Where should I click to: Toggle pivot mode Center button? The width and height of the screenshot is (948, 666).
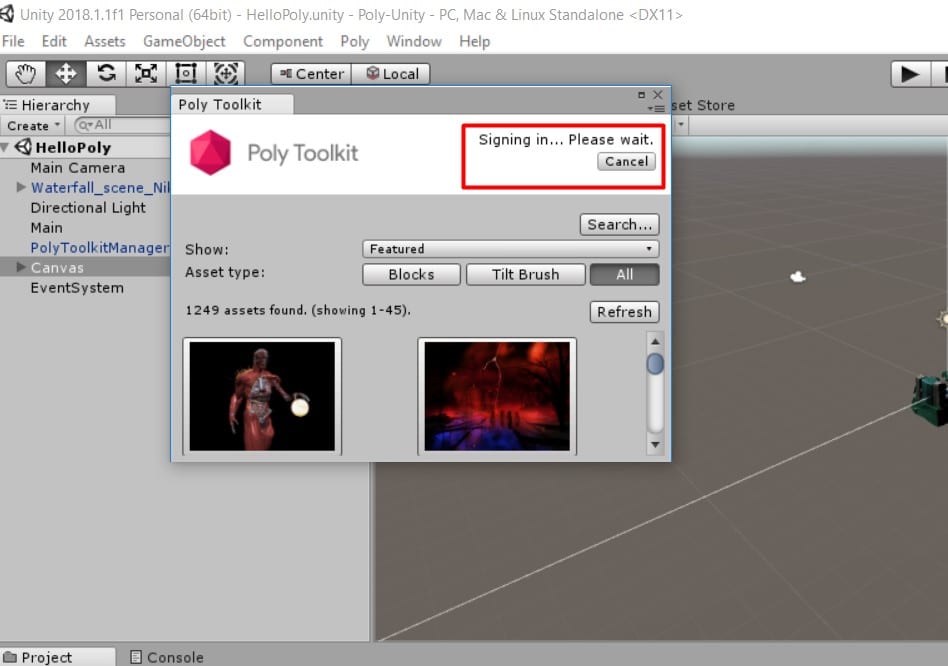[x=311, y=74]
